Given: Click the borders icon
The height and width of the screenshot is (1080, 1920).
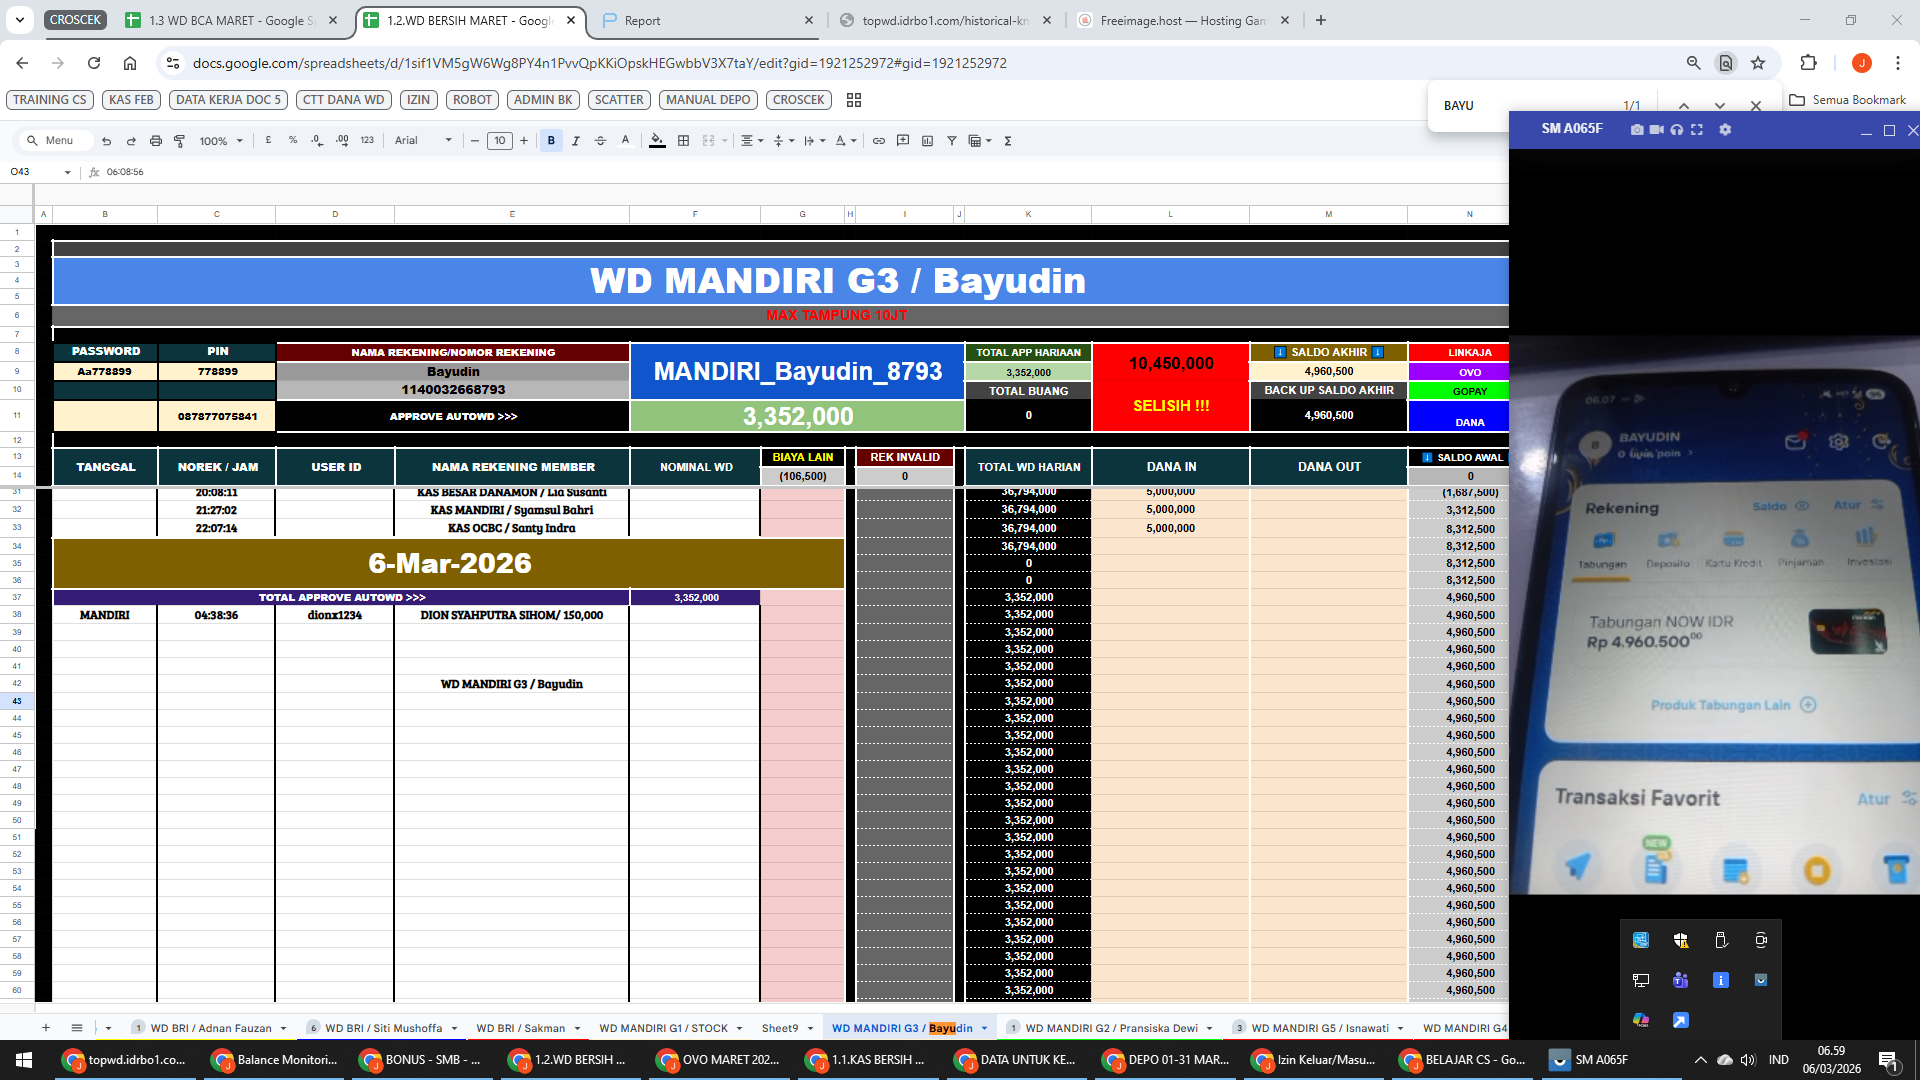Looking at the screenshot, I should tap(683, 141).
